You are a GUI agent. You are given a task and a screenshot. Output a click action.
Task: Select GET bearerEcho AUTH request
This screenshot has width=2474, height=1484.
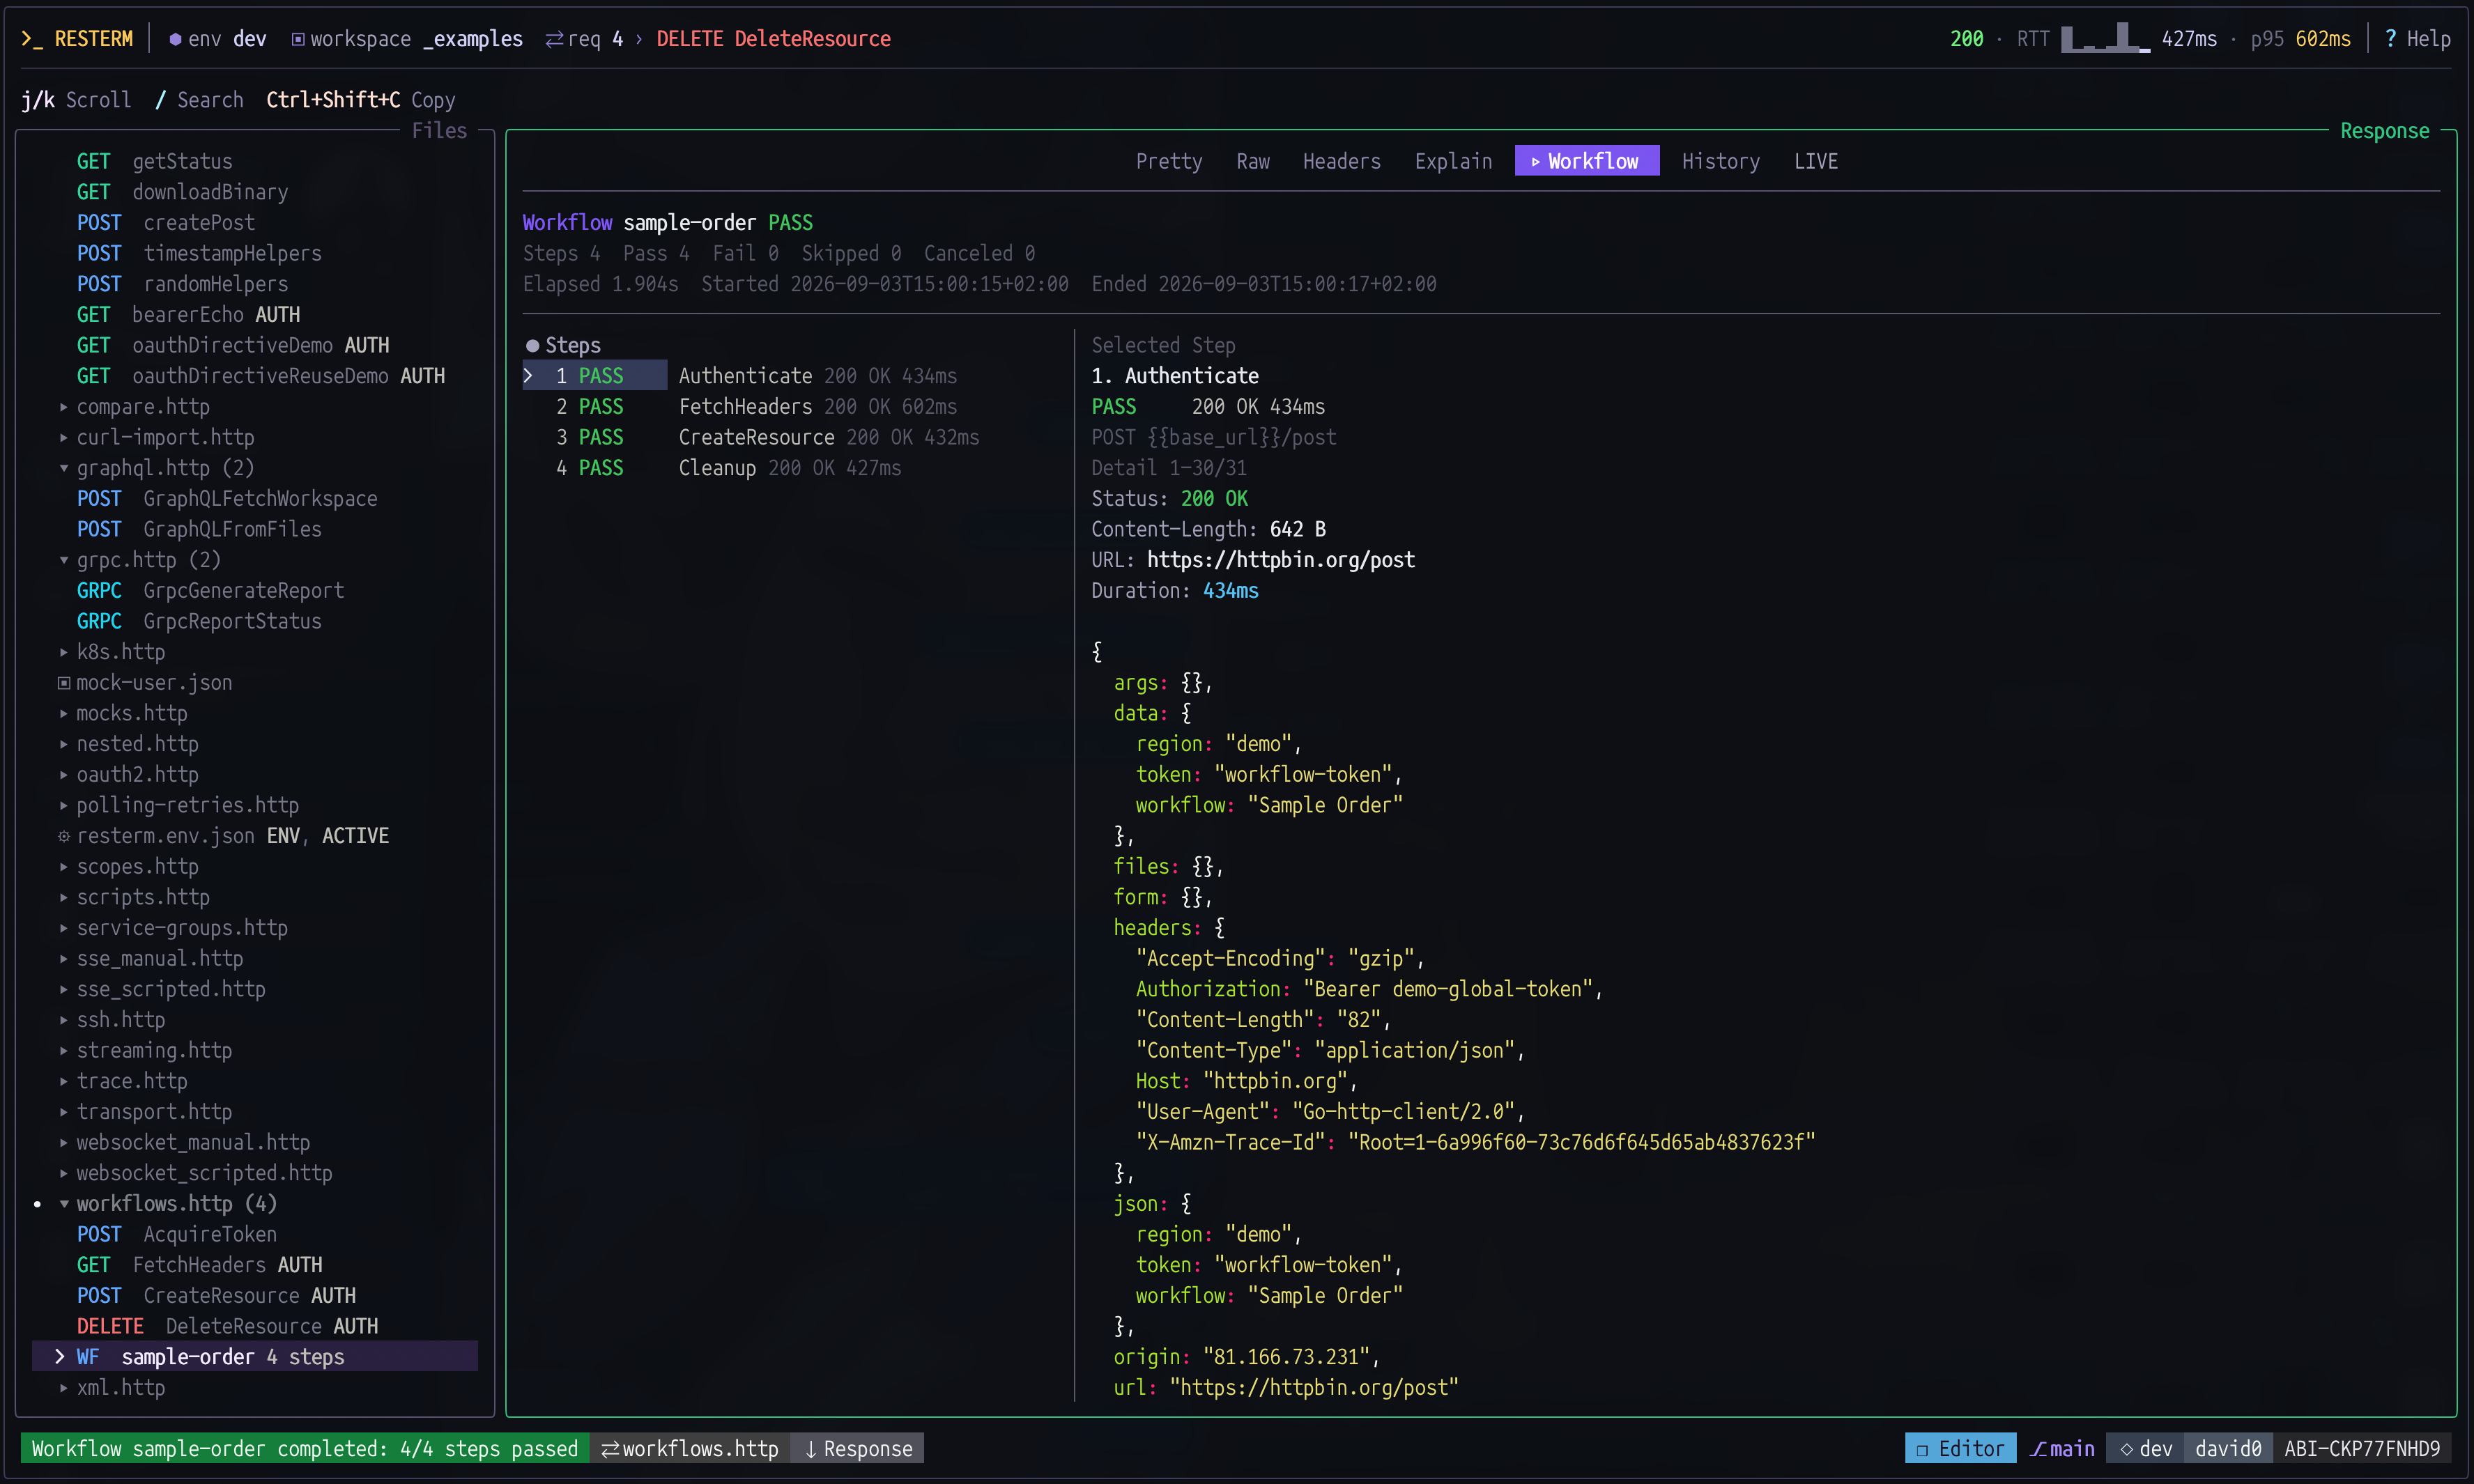click(188, 315)
